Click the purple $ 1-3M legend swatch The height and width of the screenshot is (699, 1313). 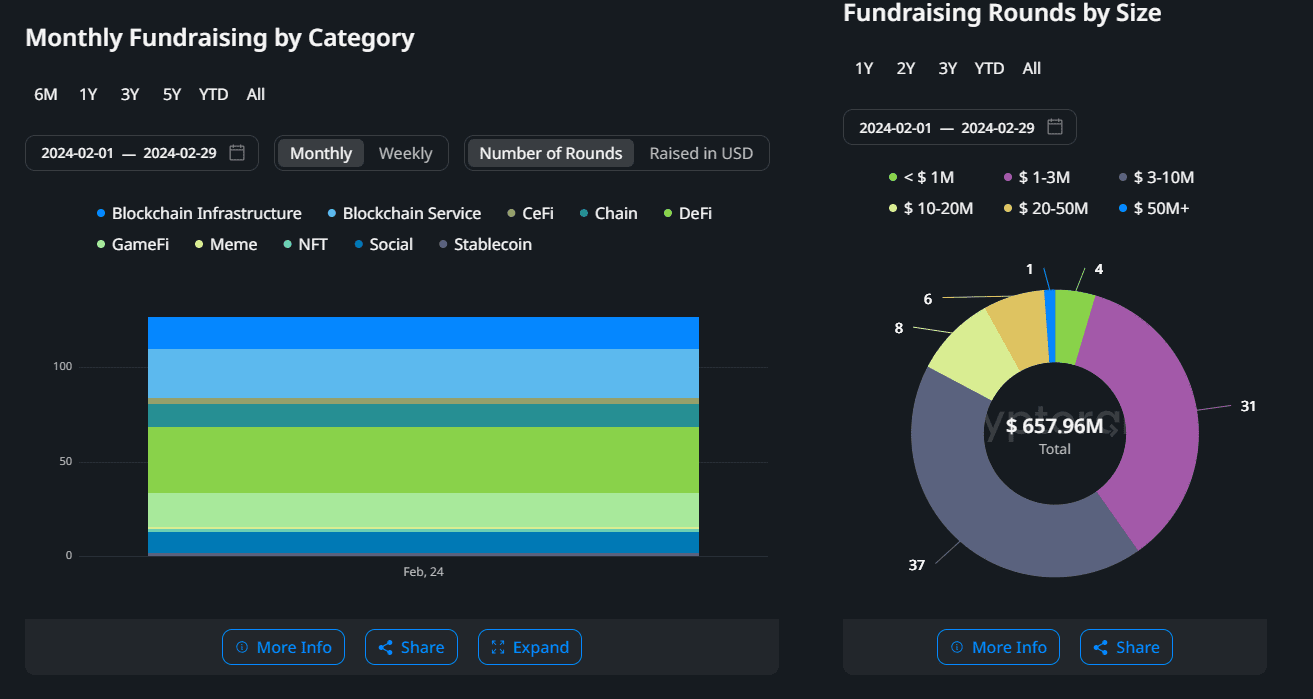click(1008, 178)
